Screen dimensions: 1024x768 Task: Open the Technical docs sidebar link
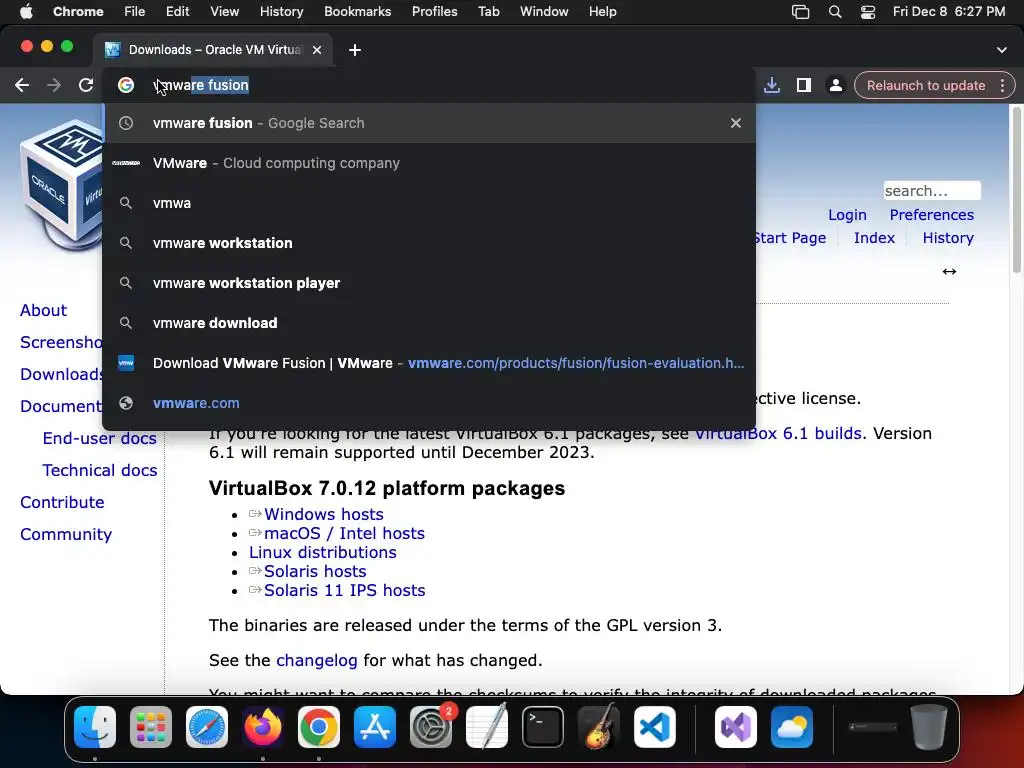[x=99, y=470]
